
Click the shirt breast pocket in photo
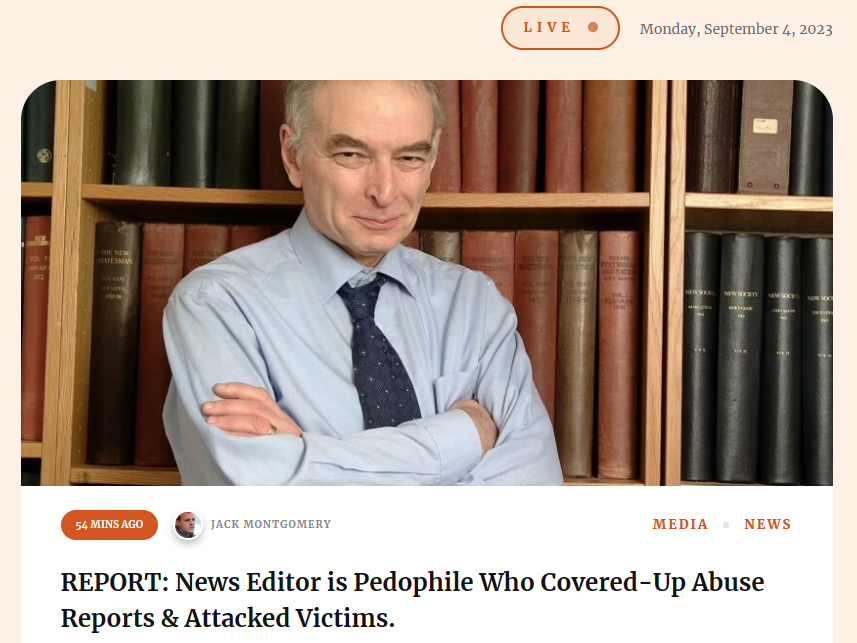tap(456, 393)
